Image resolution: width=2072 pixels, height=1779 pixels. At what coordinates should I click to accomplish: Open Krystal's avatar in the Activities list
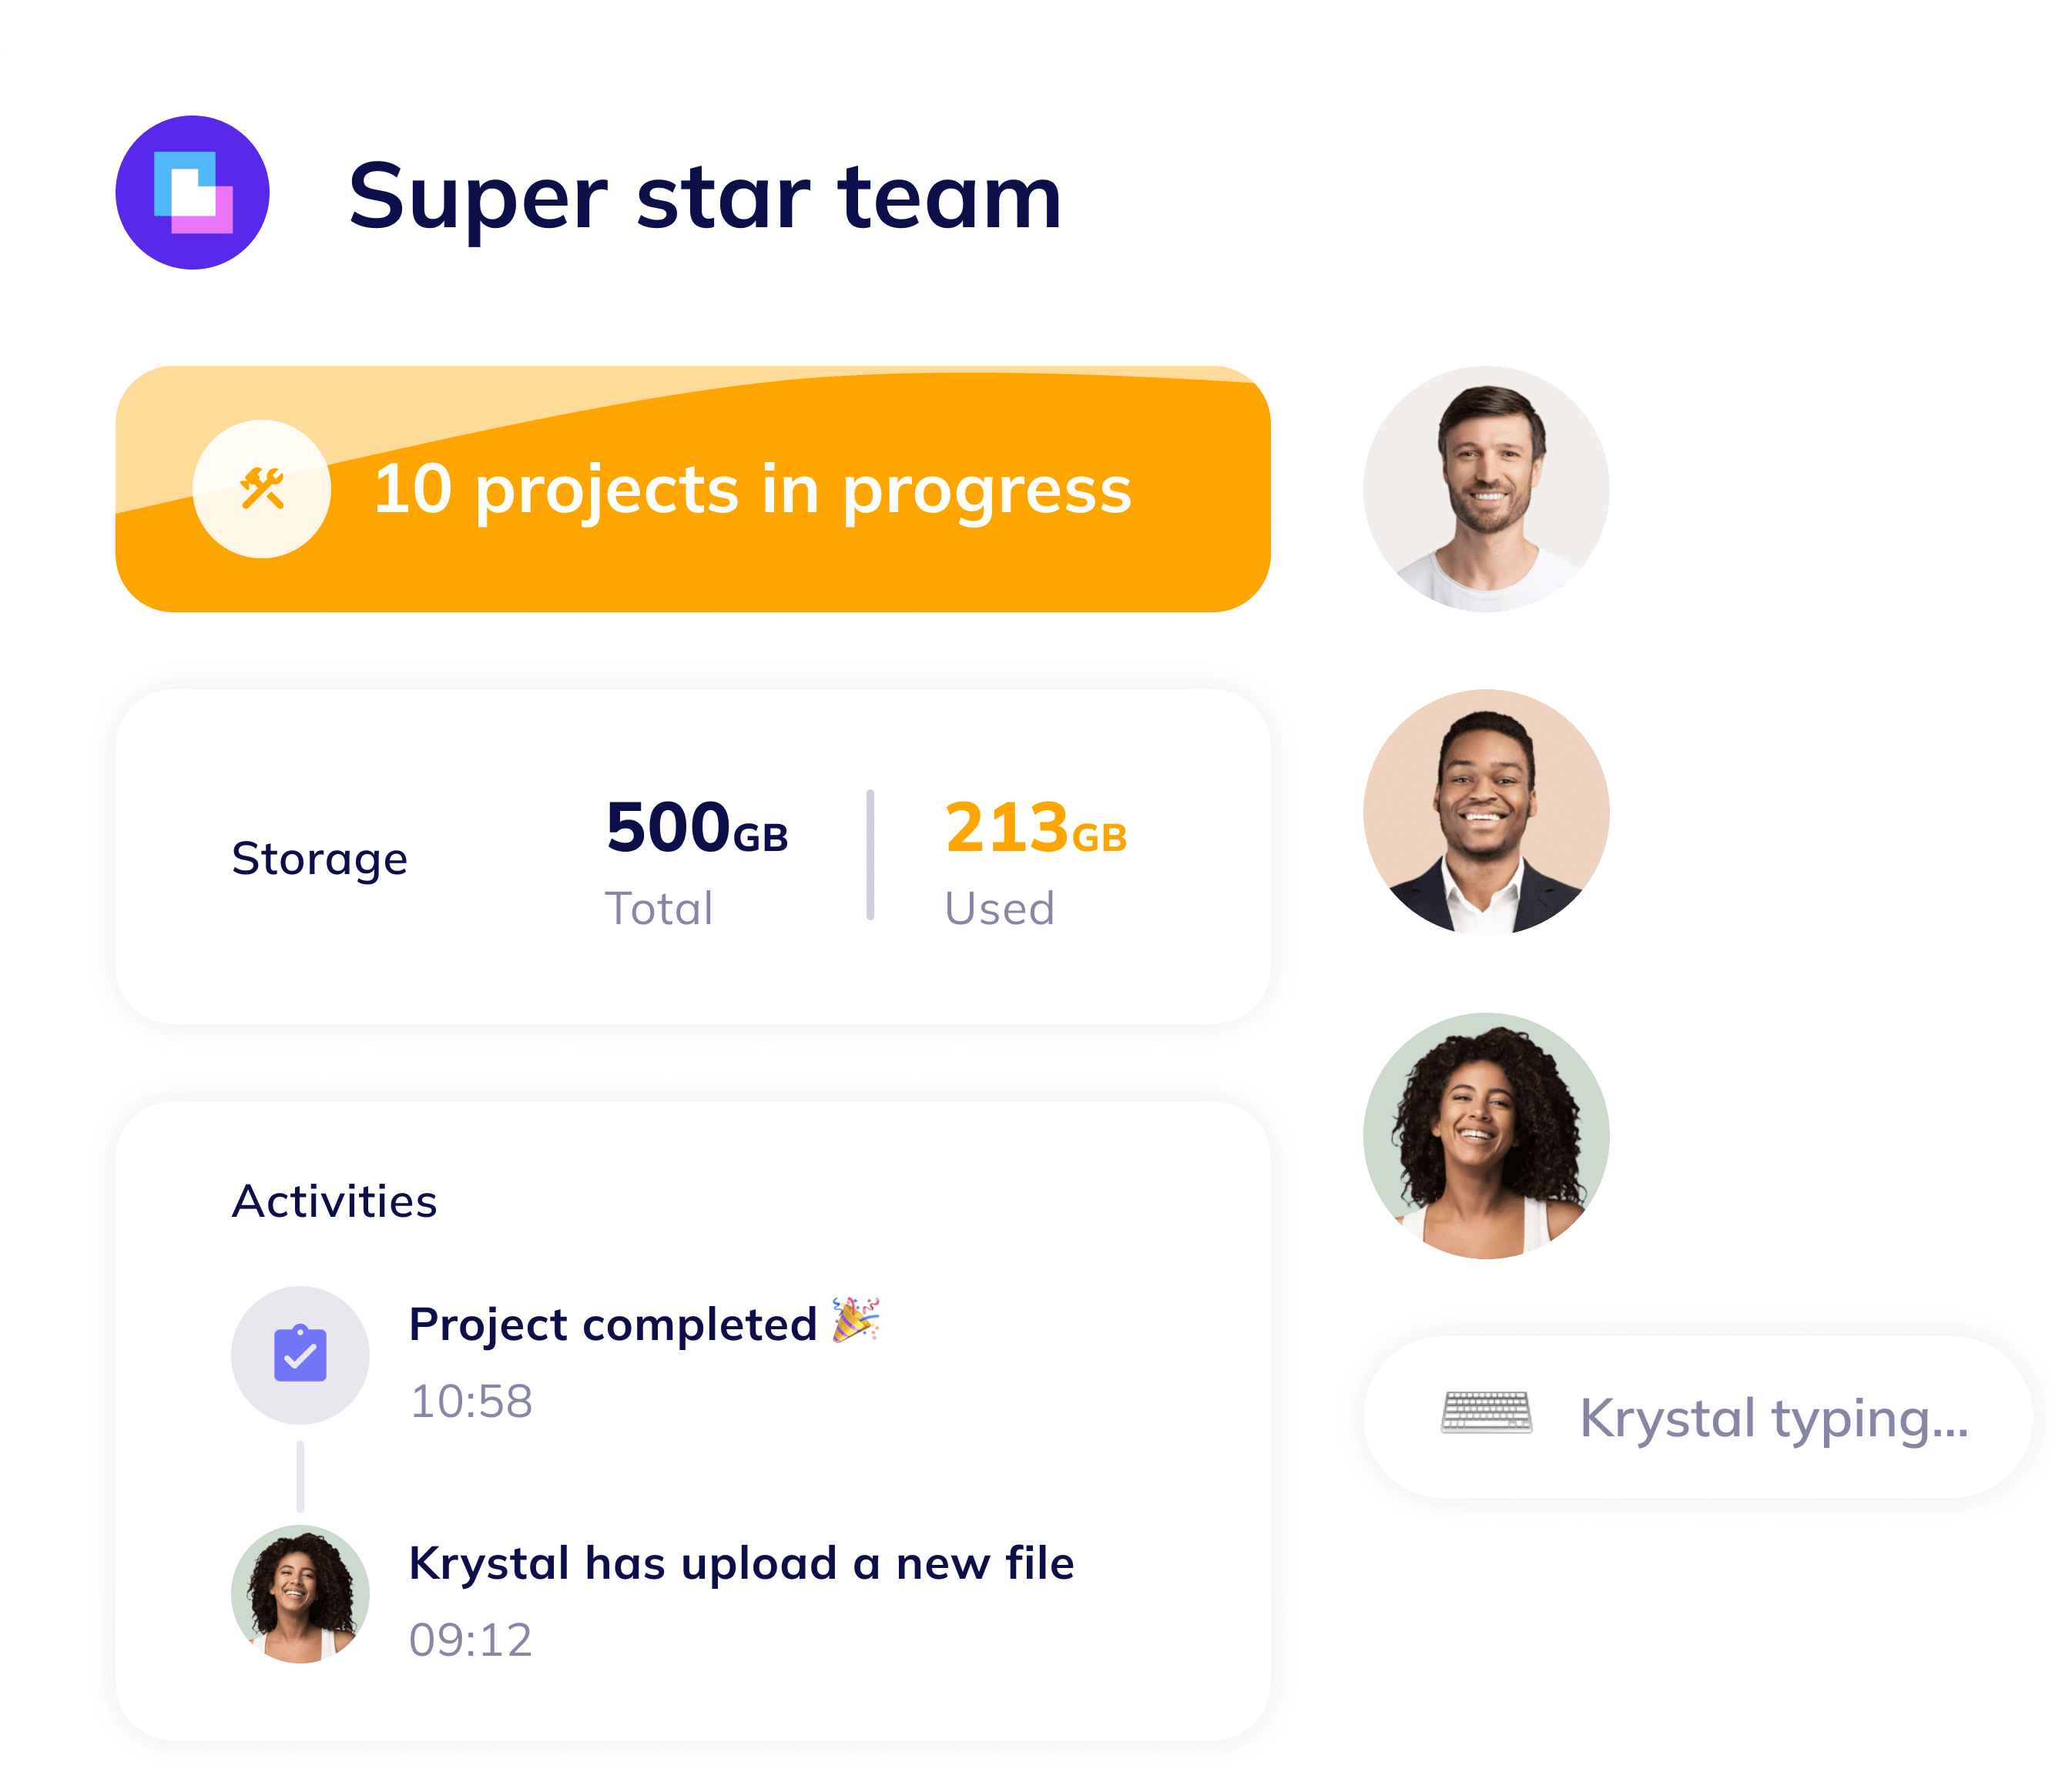(x=300, y=1594)
